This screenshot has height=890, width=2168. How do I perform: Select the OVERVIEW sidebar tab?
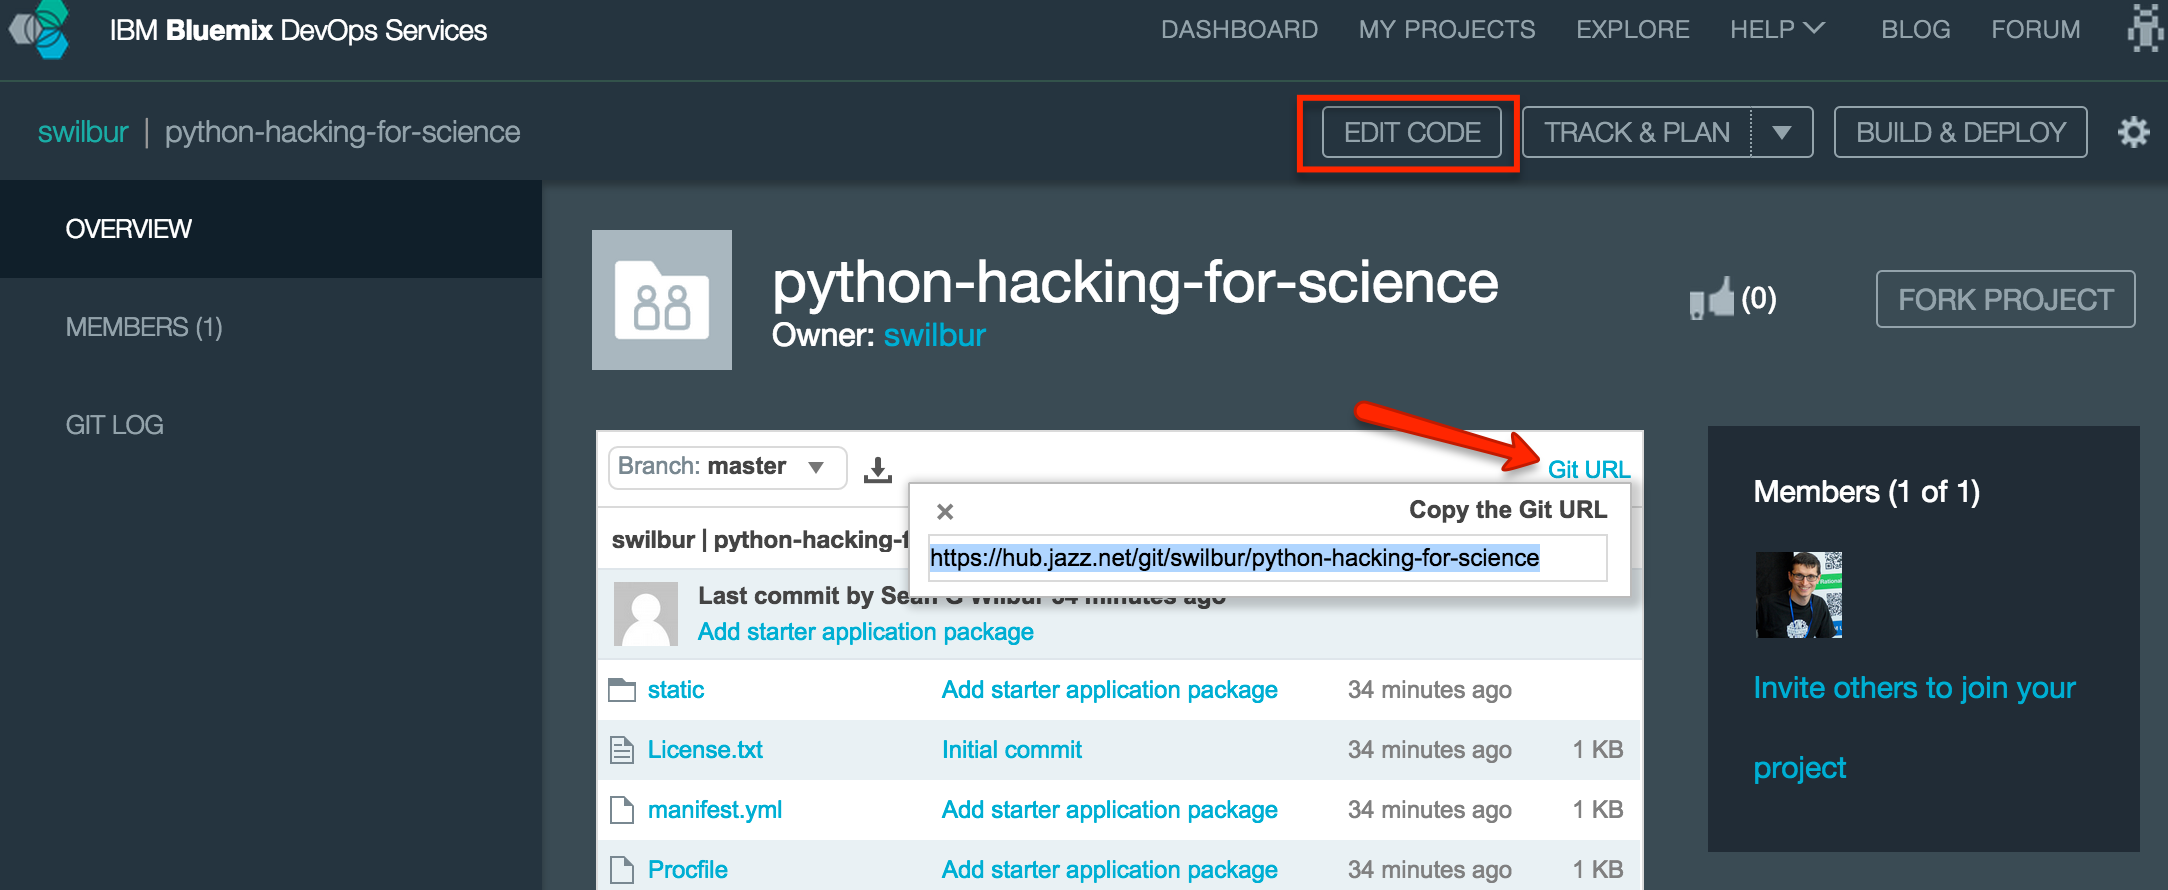coord(271,229)
